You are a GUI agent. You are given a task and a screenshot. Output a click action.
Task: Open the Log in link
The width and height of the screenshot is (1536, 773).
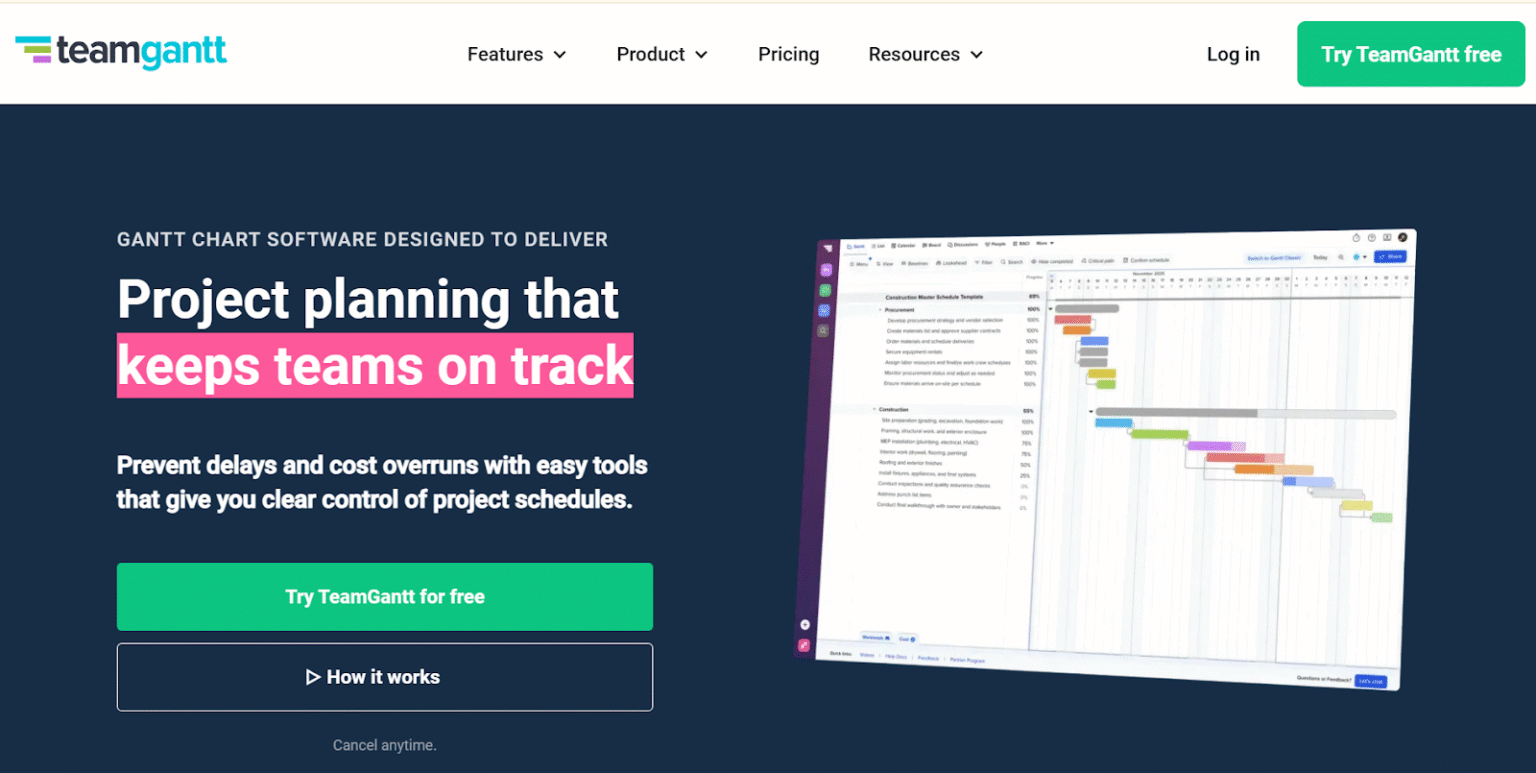[x=1233, y=54]
